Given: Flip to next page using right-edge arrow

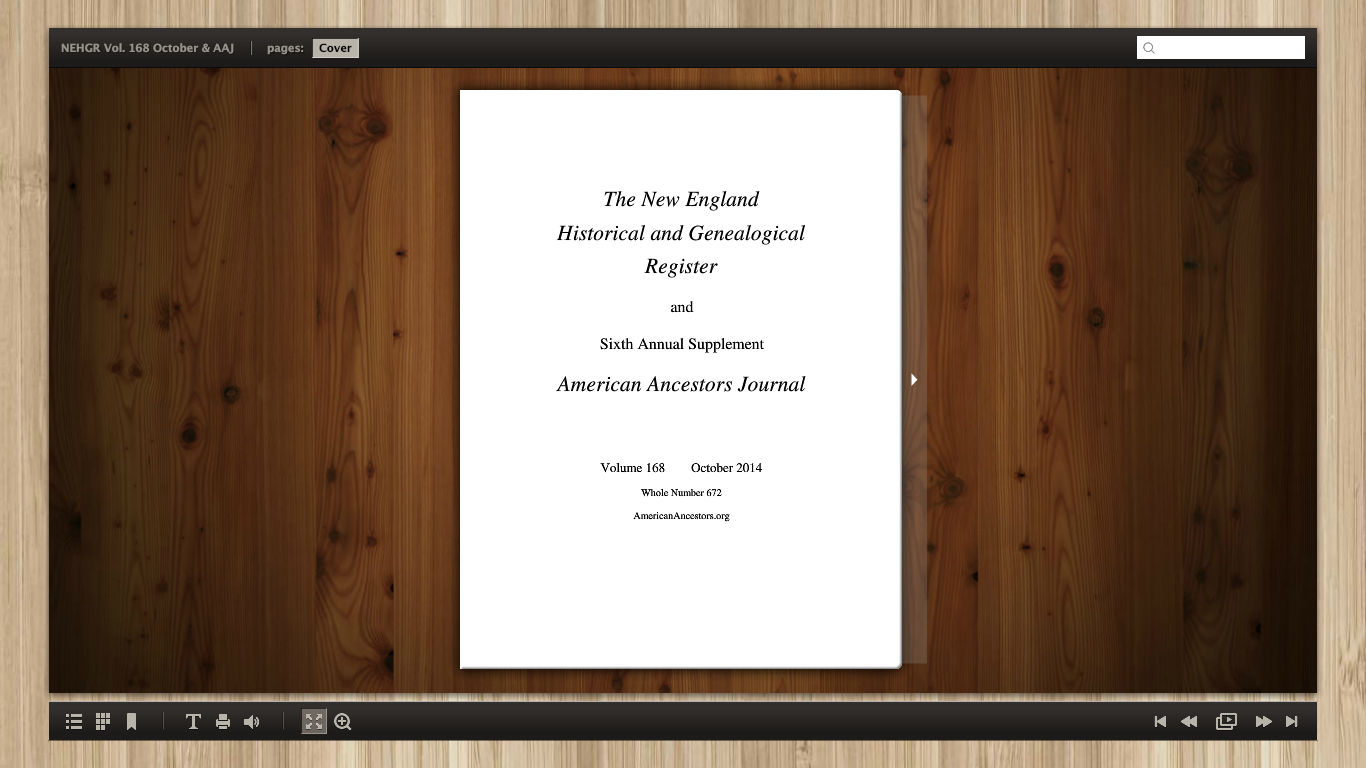Looking at the screenshot, I should coord(914,380).
